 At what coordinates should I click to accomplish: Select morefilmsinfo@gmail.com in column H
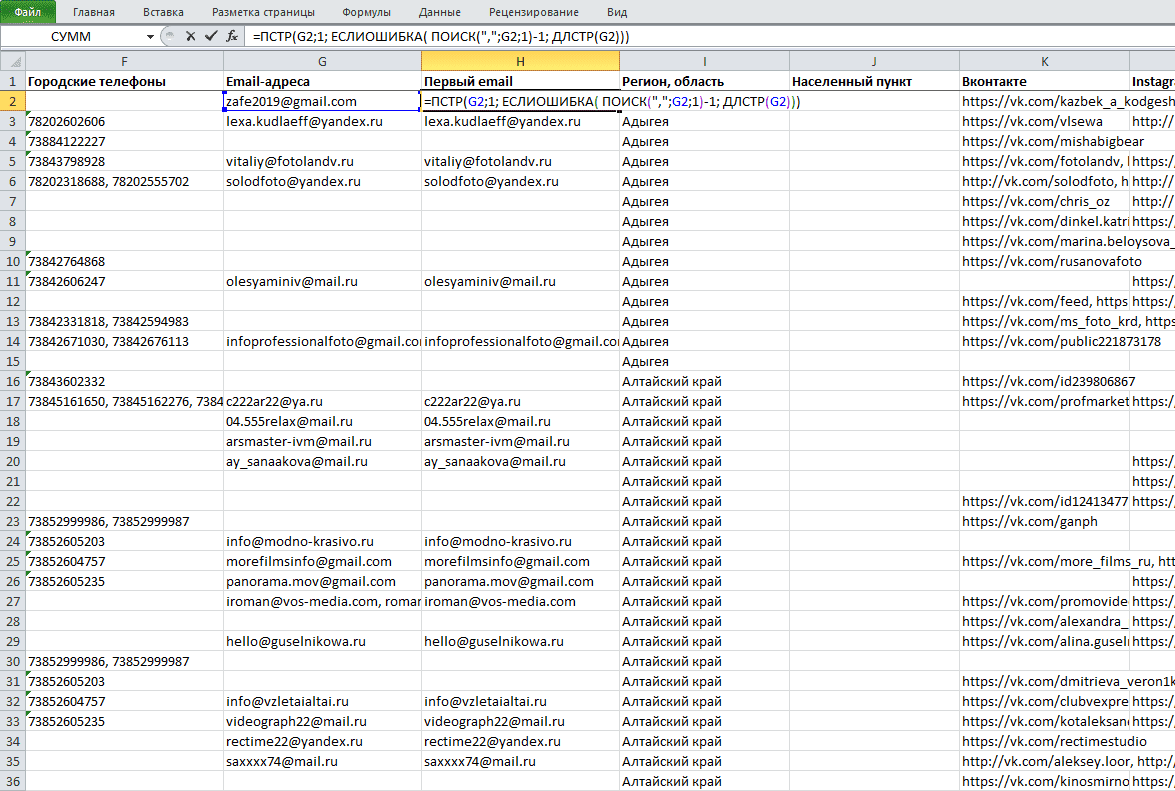tap(520, 561)
